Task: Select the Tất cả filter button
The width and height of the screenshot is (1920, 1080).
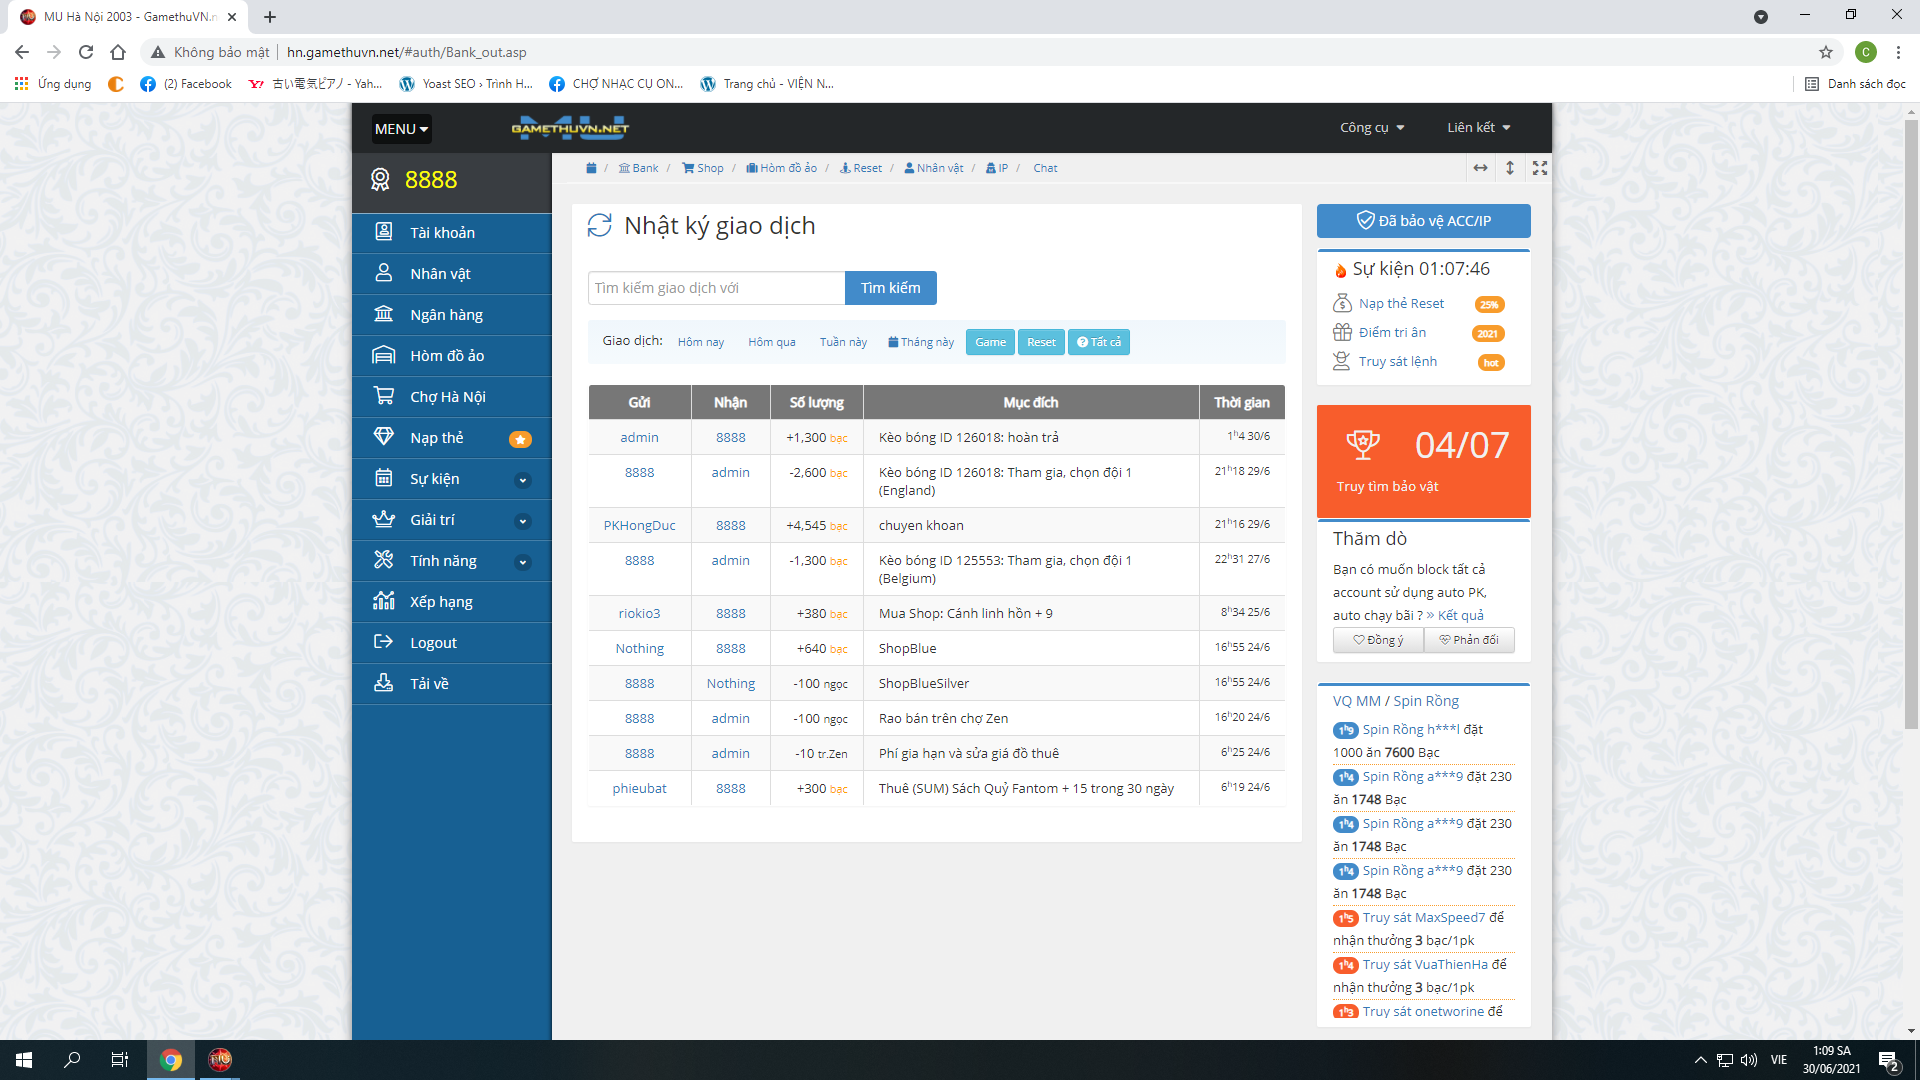Action: click(x=1098, y=342)
